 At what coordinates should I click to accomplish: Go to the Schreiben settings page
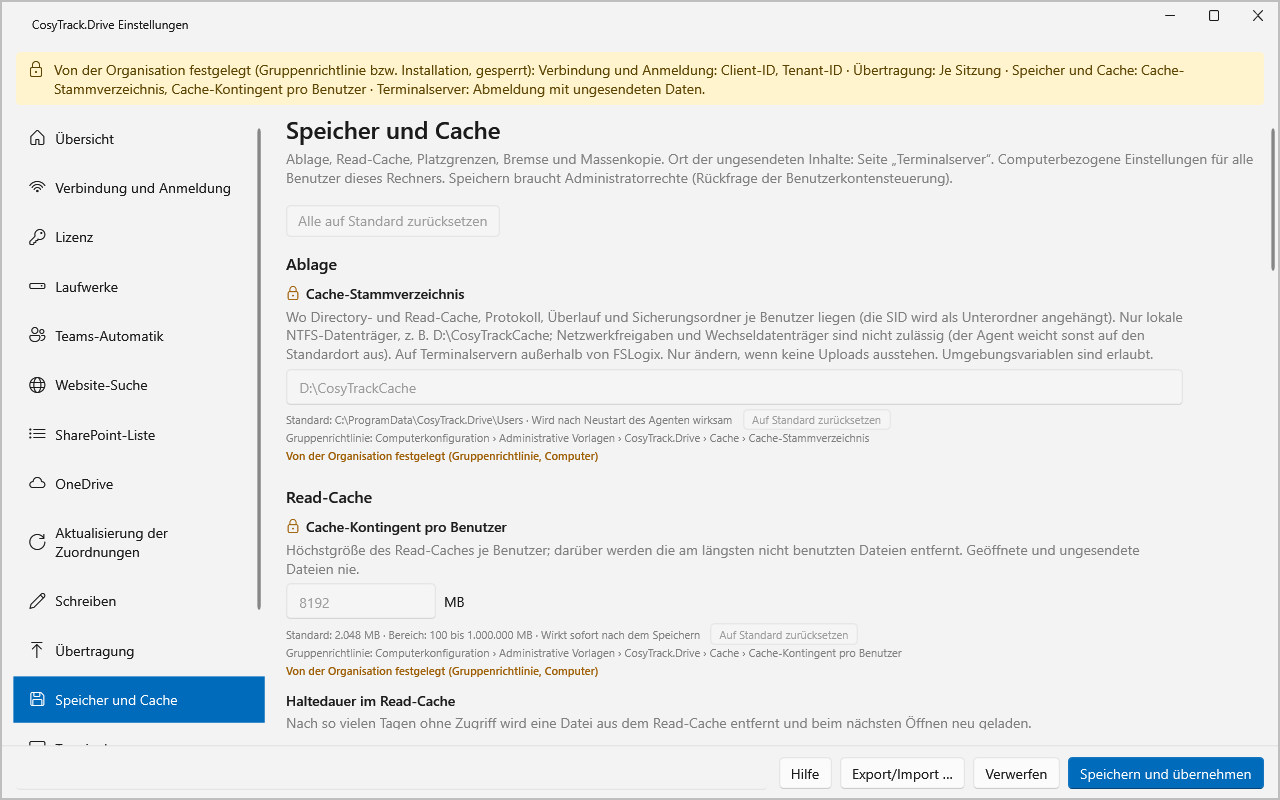tap(139, 601)
